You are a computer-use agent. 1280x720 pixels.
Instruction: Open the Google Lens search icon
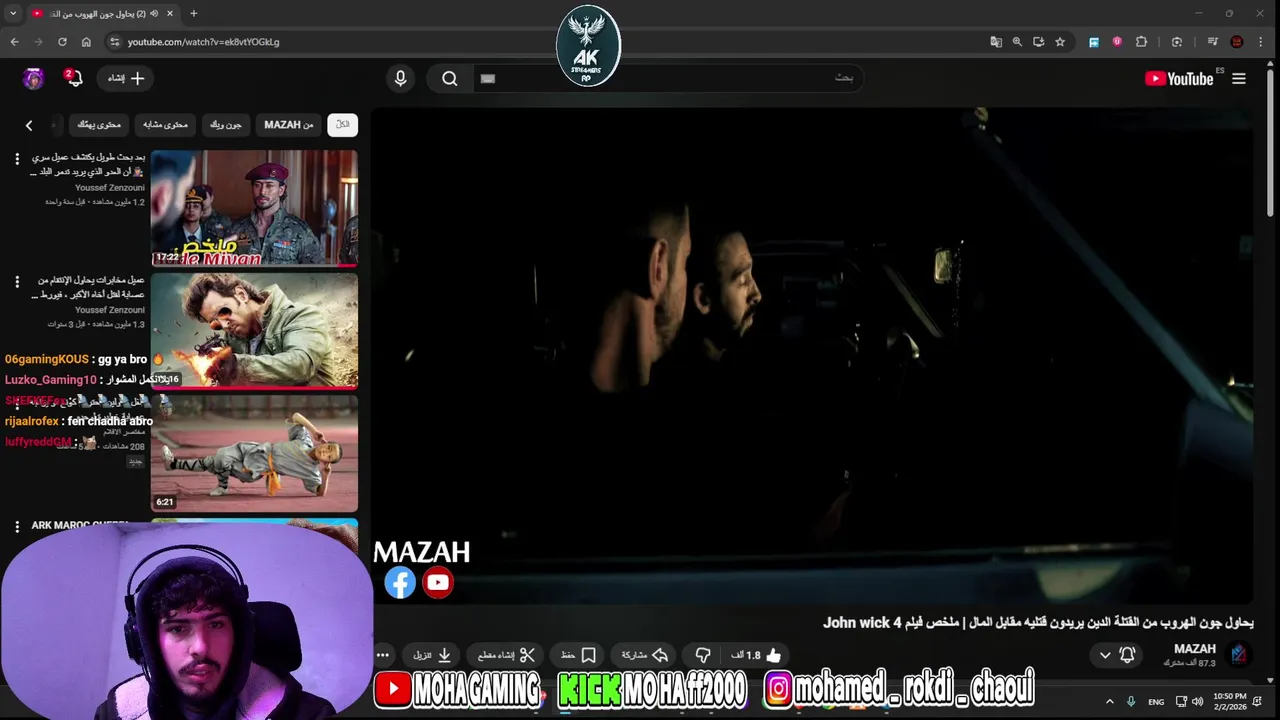pos(1177,42)
